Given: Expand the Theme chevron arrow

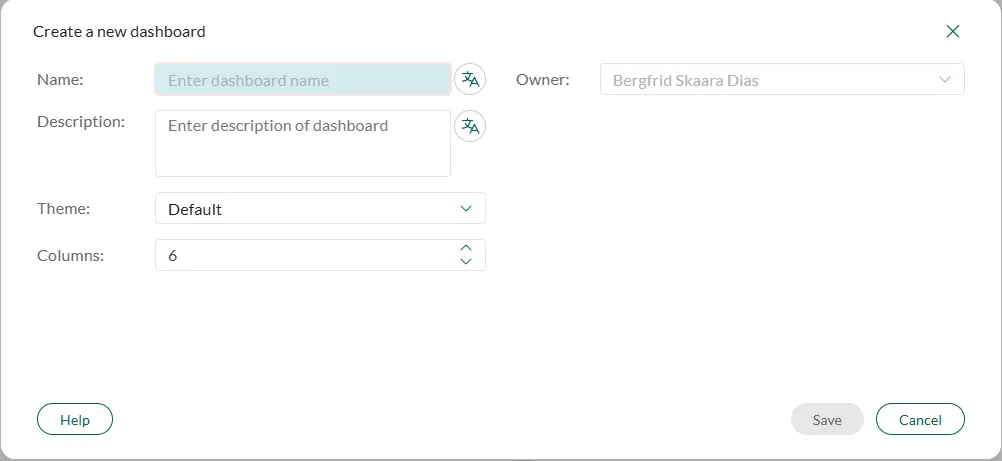Looking at the screenshot, I should click(x=465, y=209).
